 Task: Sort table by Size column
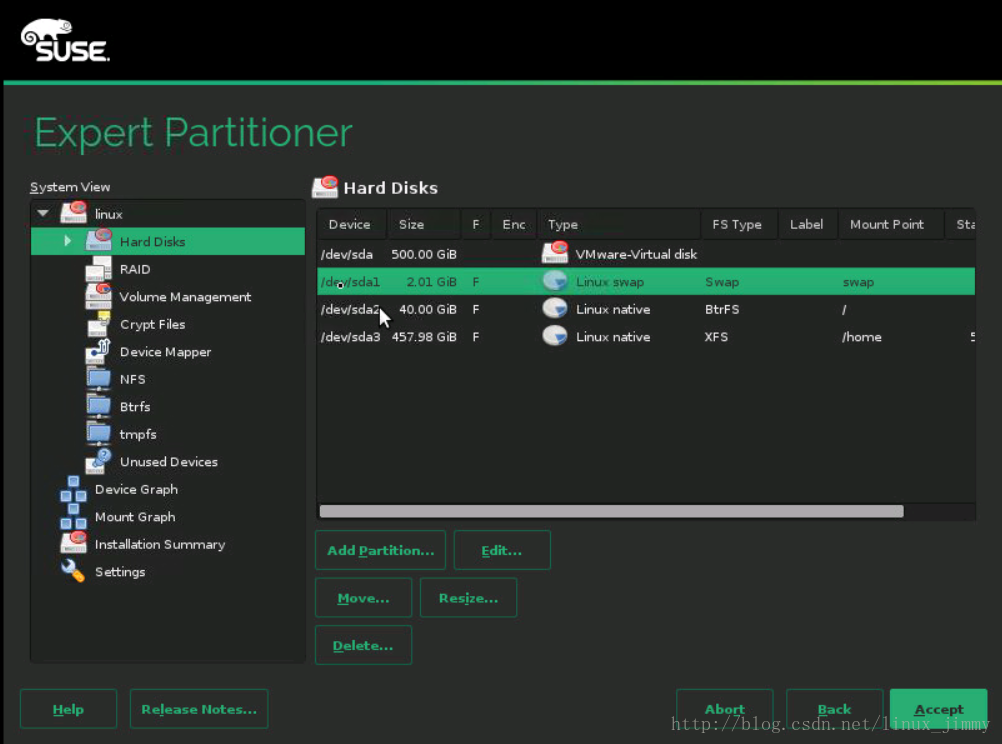[x=423, y=224]
